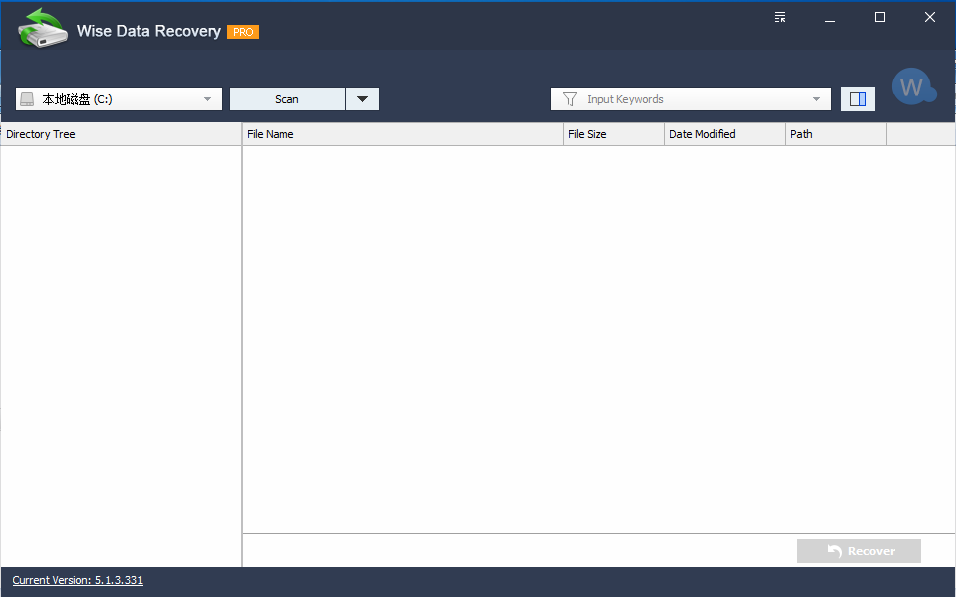
Task: Click the Wise Data Recovery logo icon
Action: 42,28
